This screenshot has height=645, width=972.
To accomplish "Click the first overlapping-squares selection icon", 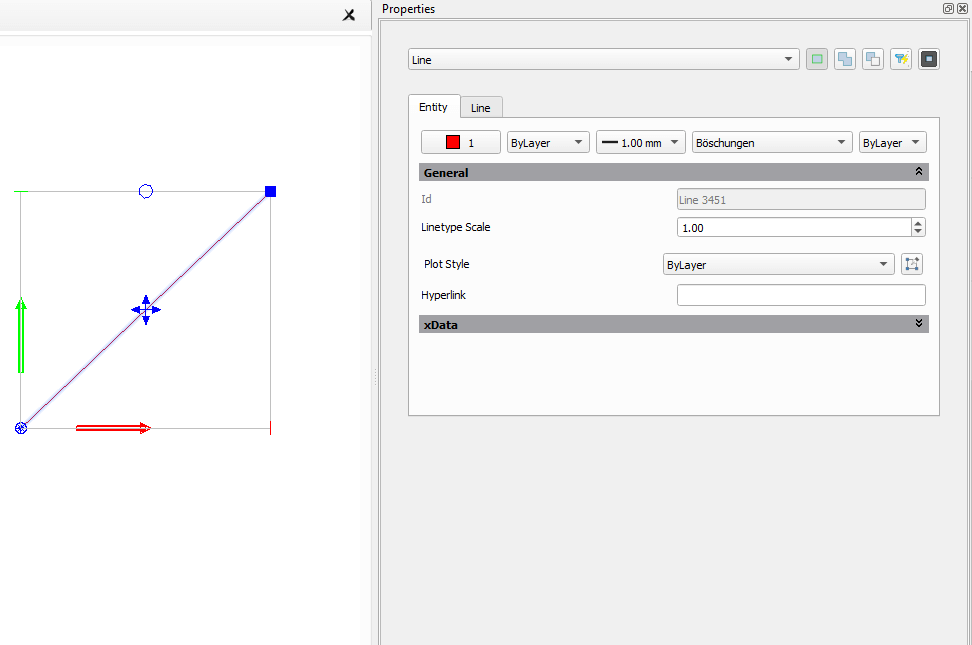I will point(845,59).
